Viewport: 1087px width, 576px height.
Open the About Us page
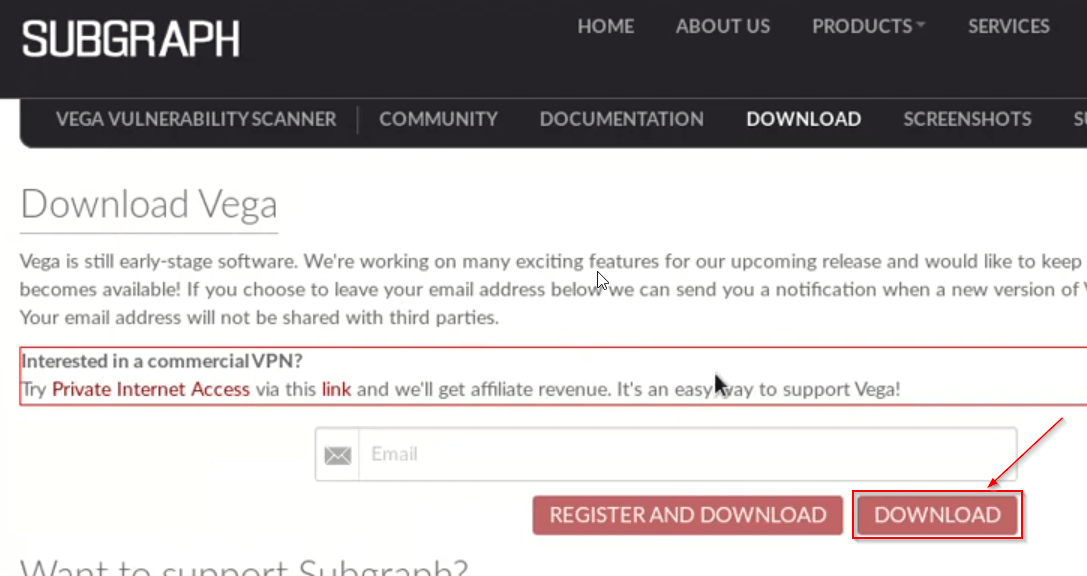pos(722,26)
